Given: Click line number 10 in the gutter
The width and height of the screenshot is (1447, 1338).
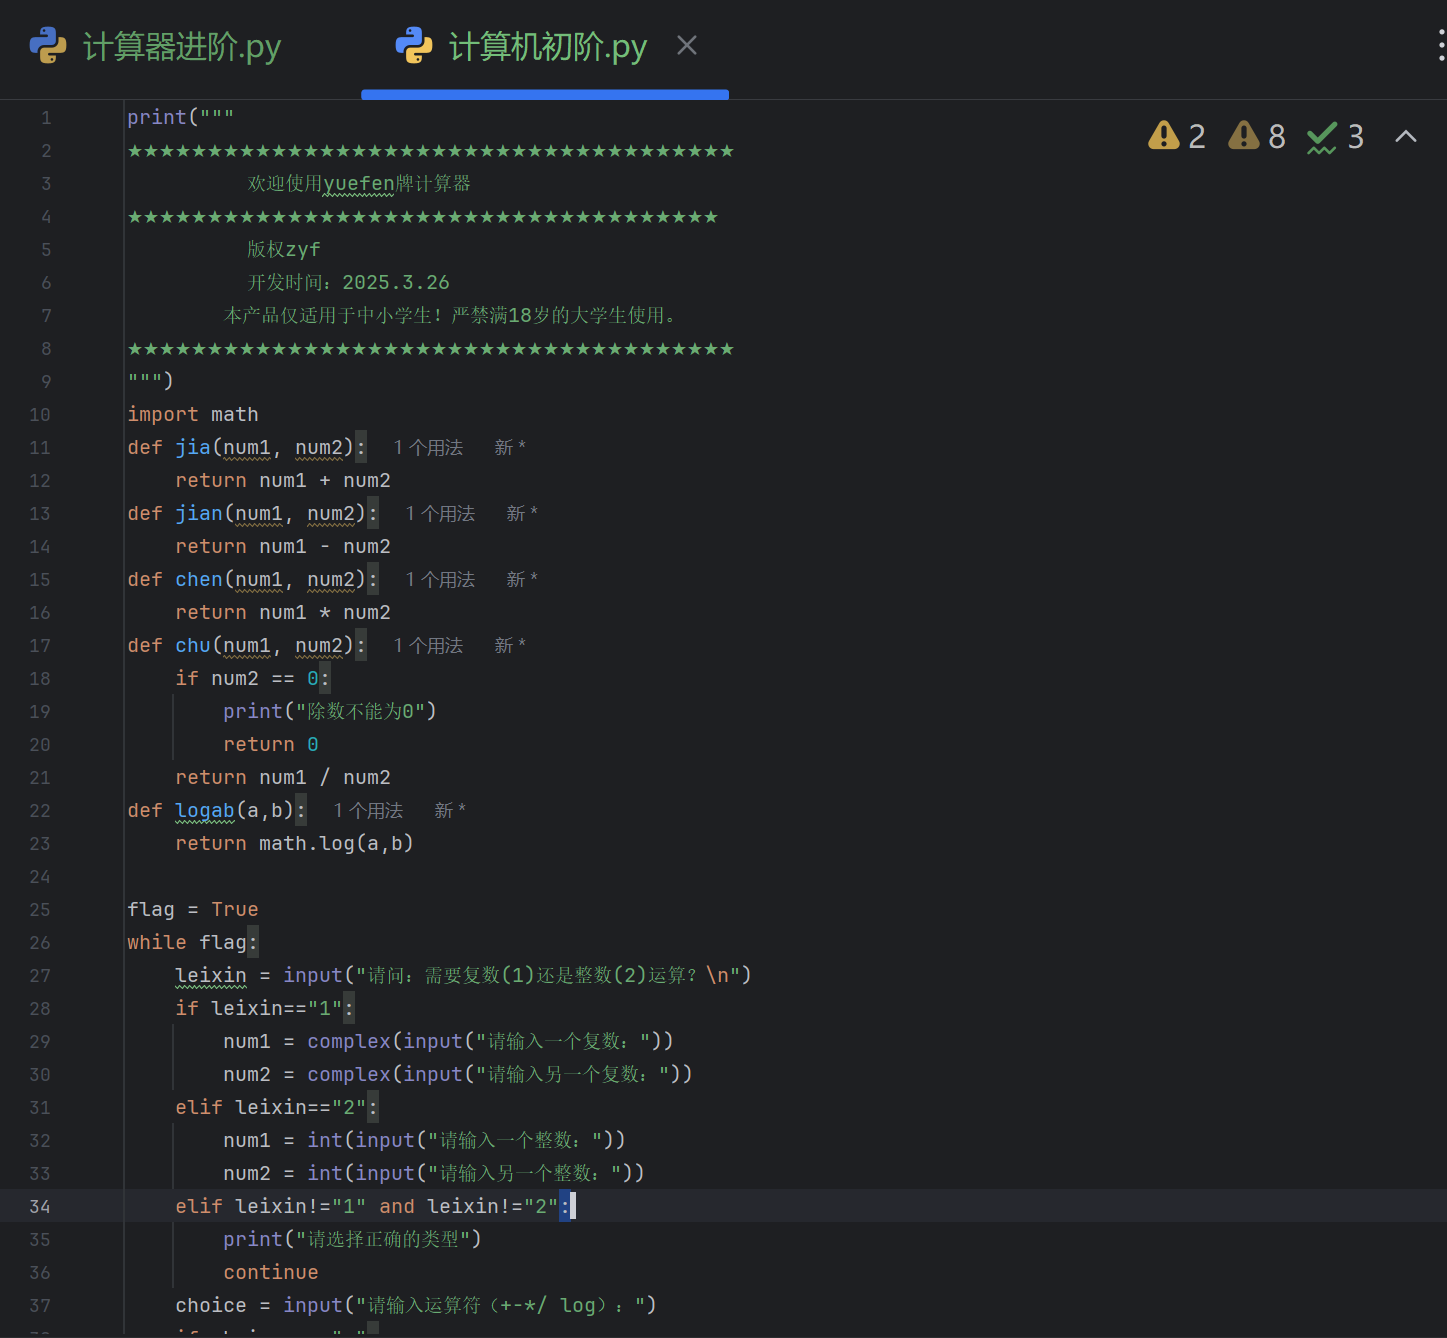Looking at the screenshot, I should pyautogui.click(x=40, y=415).
